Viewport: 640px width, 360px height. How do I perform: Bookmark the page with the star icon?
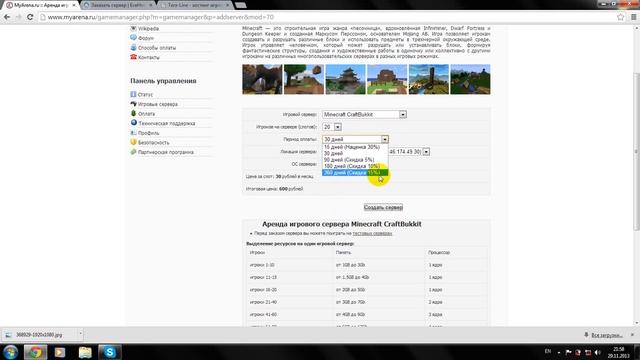620,17
